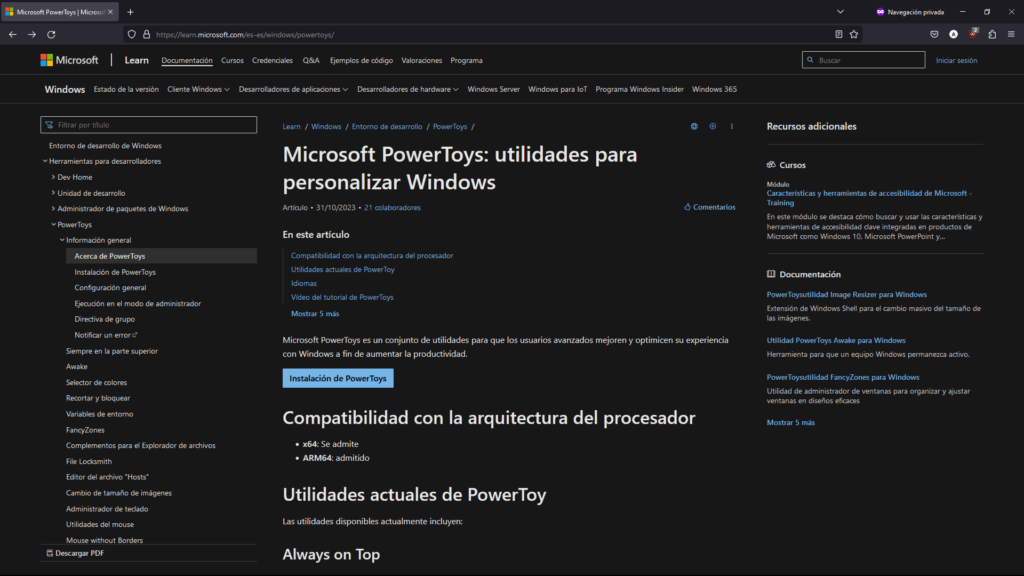Jump to Video del tutorial de PowerToys
The width and height of the screenshot is (1024, 576).
click(x=342, y=297)
